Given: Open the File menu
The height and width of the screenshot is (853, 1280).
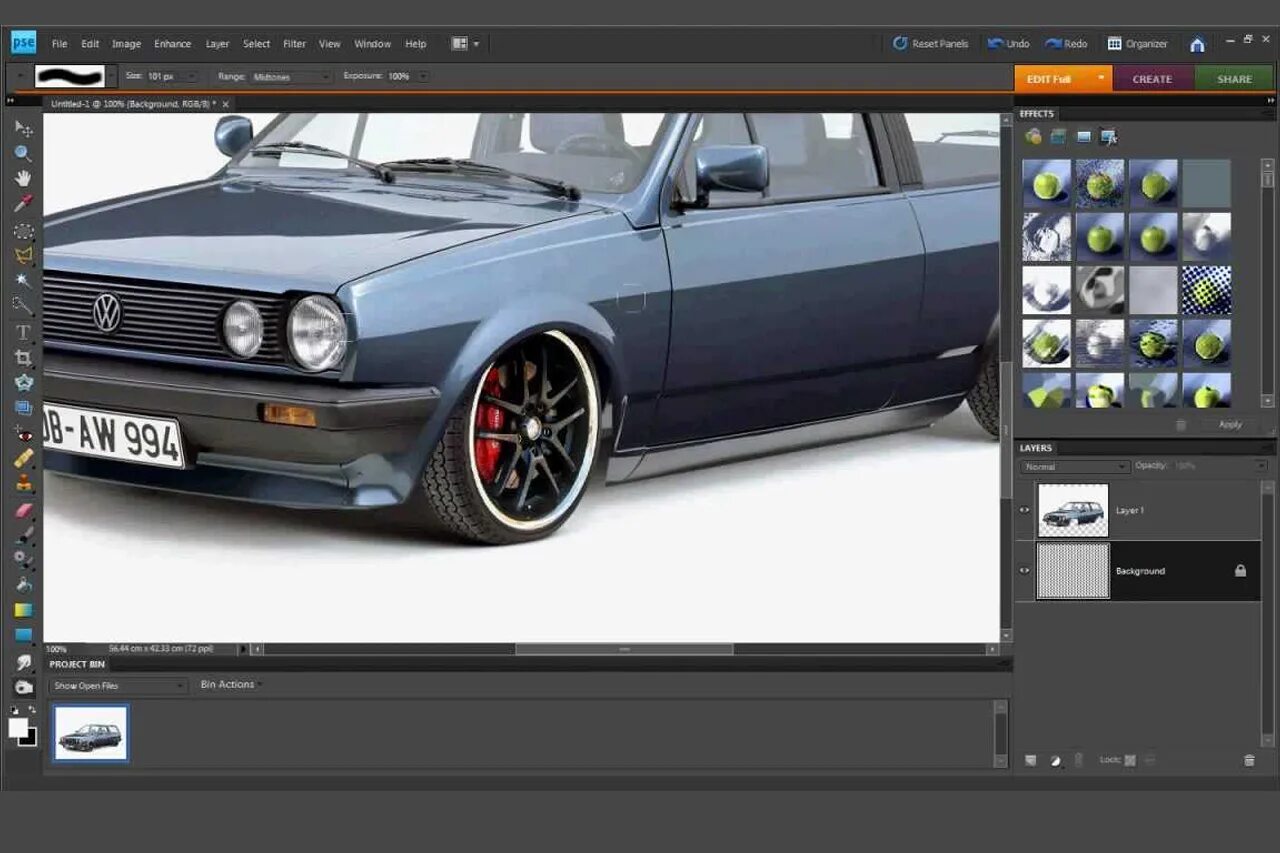Looking at the screenshot, I should (x=60, y=44).
